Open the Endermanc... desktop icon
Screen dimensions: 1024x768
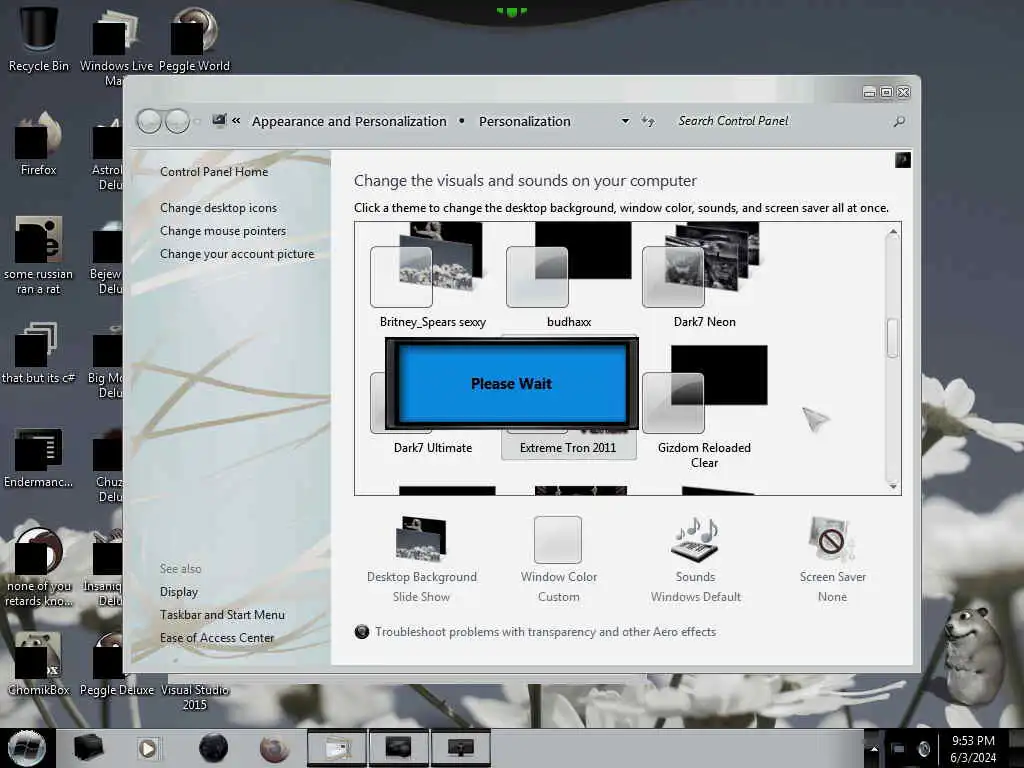click(38, 457)
